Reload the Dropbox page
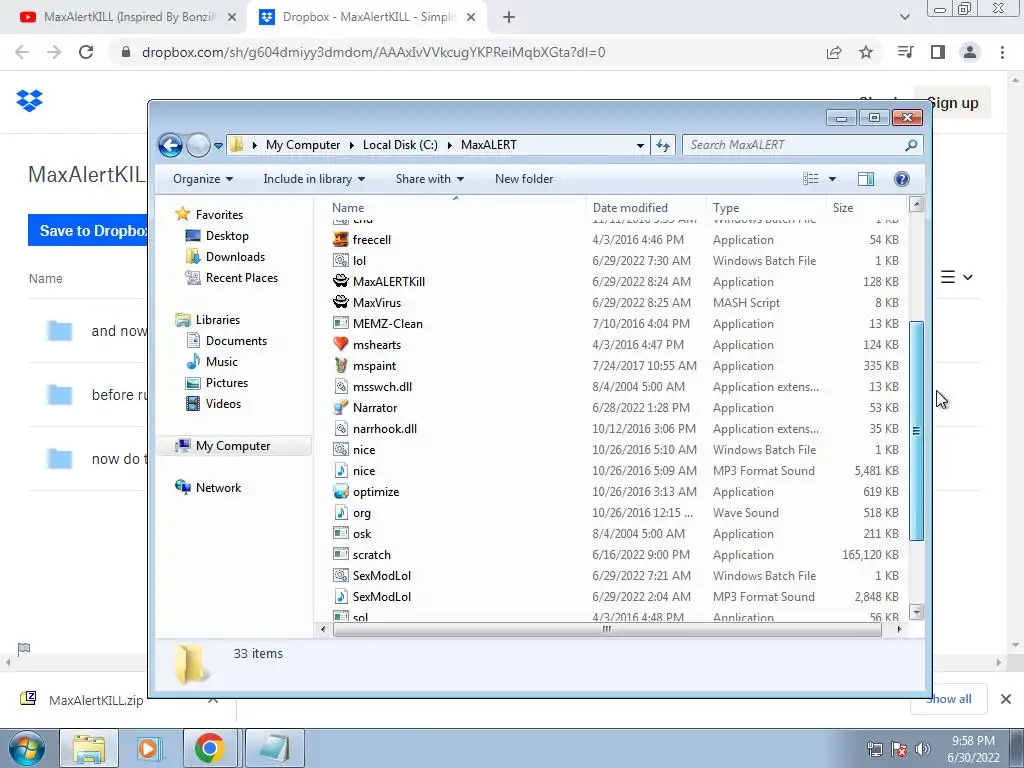Image resolution: width=1024 pixels, height=768 pixels. tap(86, 52)
